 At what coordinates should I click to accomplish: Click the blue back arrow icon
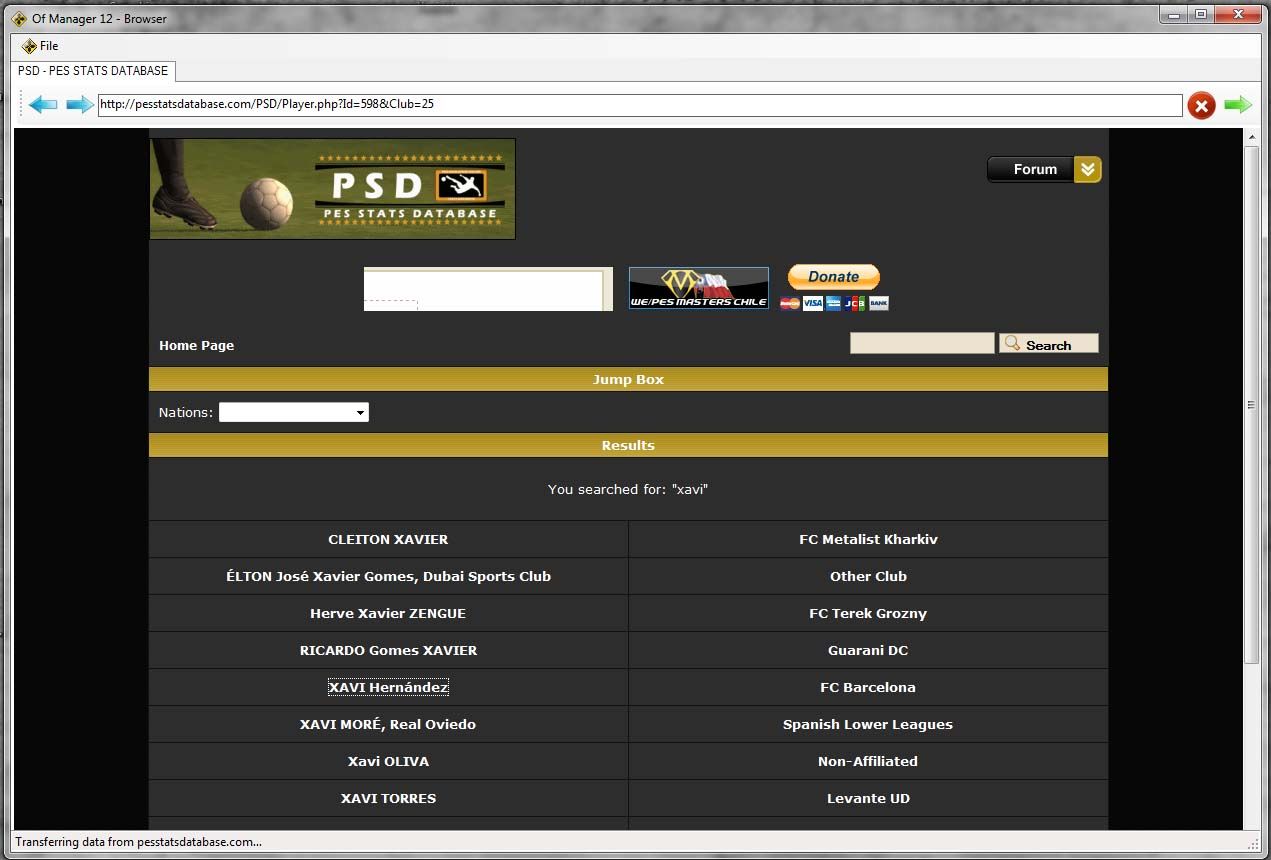pos(42,105)
